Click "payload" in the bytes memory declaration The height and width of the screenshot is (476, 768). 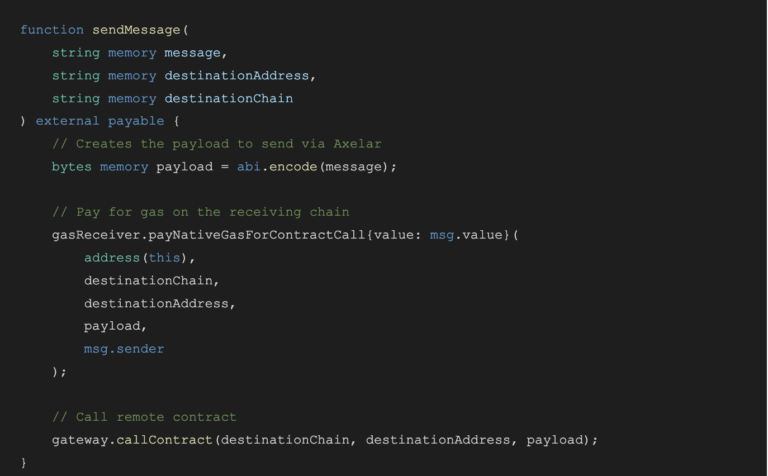[185, 167]
